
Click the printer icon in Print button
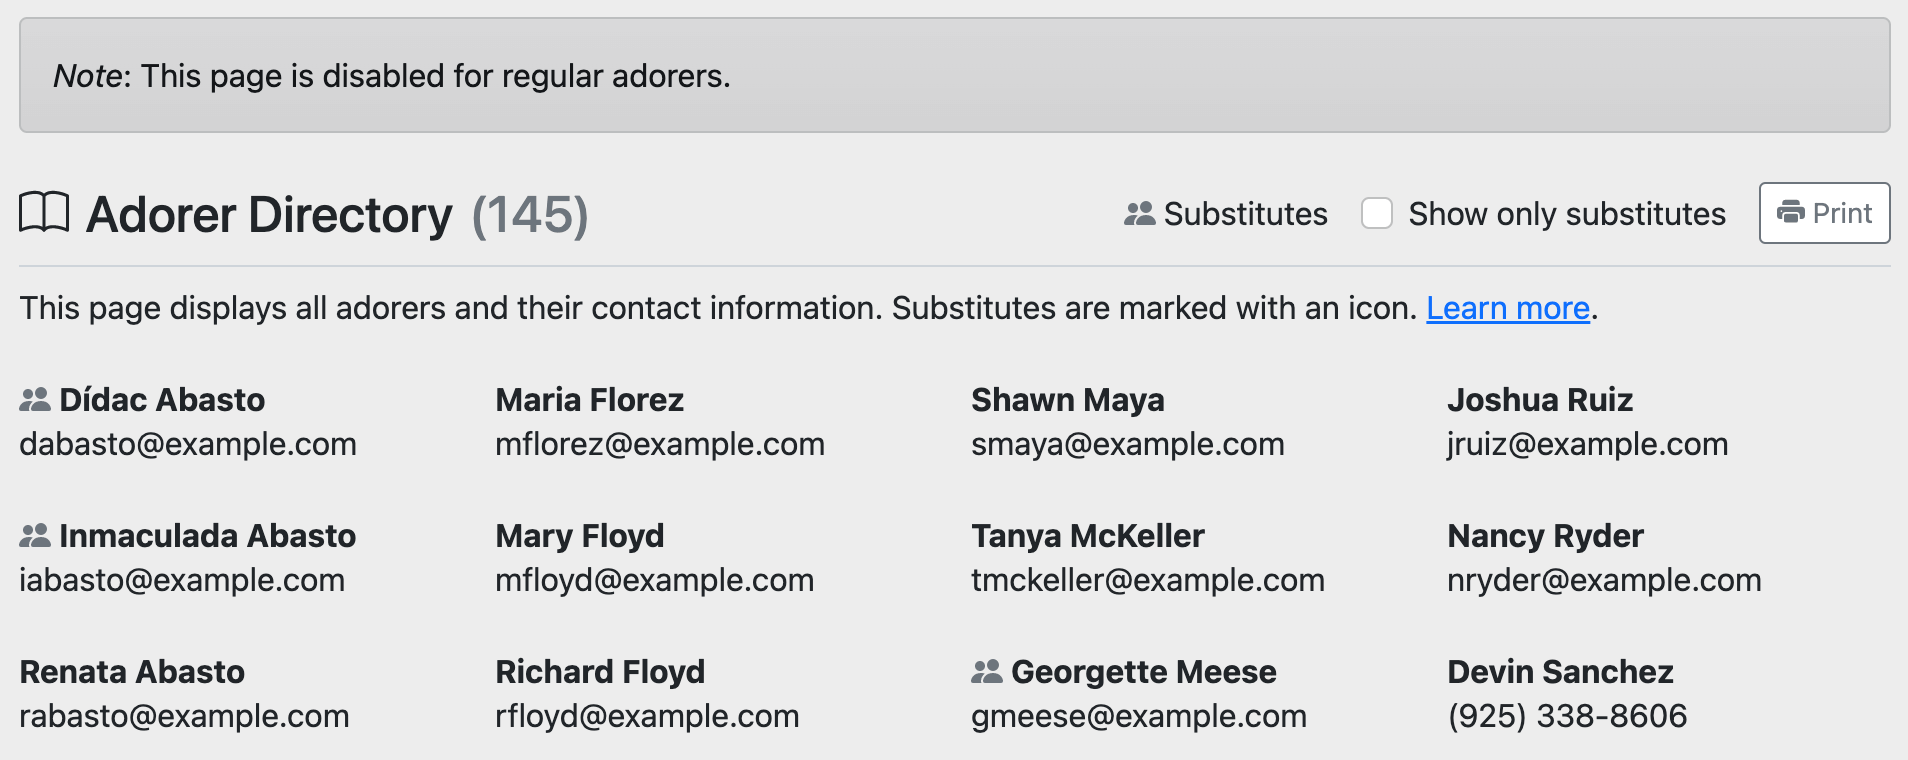coord(1790,213)
